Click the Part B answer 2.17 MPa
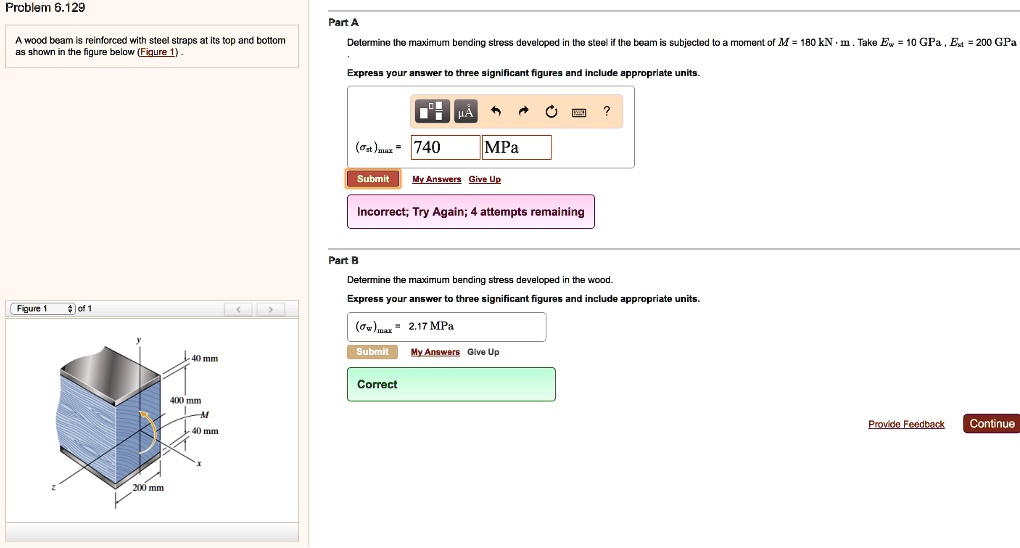1020x548 pixels. (x=431, y=326)
